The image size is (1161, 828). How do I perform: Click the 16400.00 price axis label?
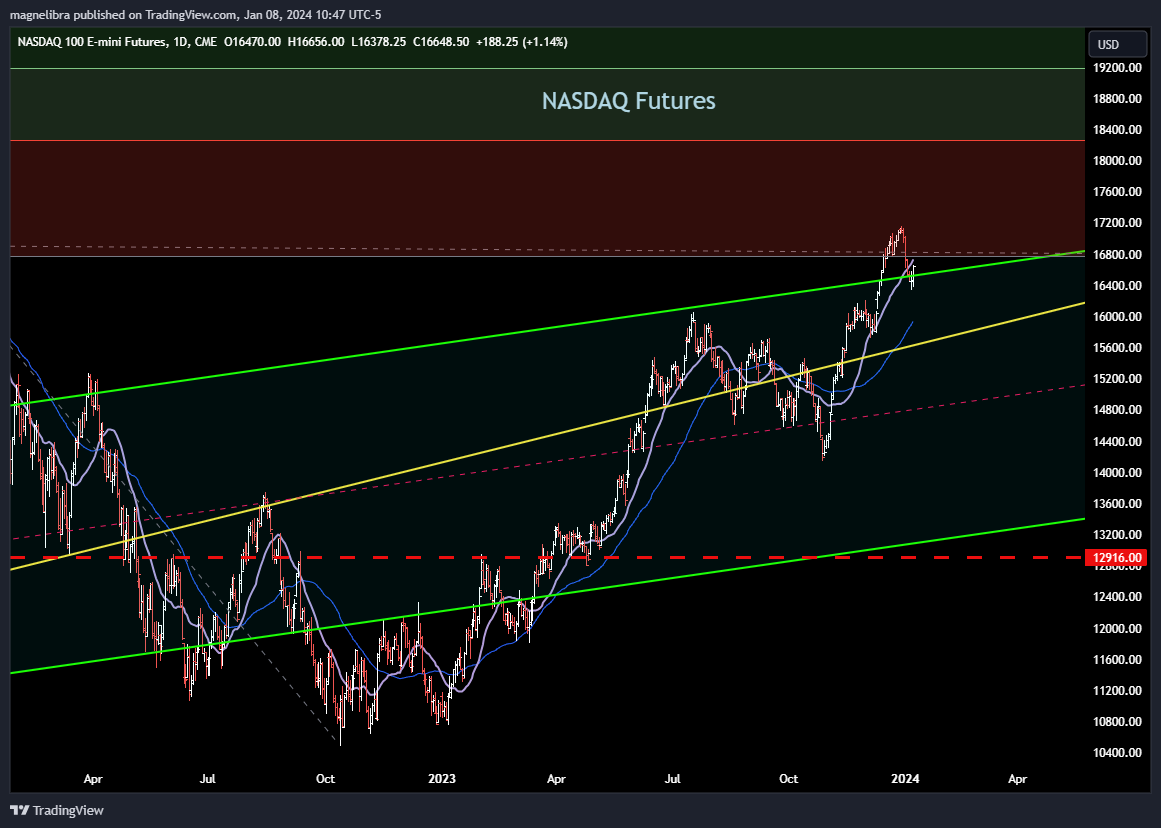(1117, 286)
